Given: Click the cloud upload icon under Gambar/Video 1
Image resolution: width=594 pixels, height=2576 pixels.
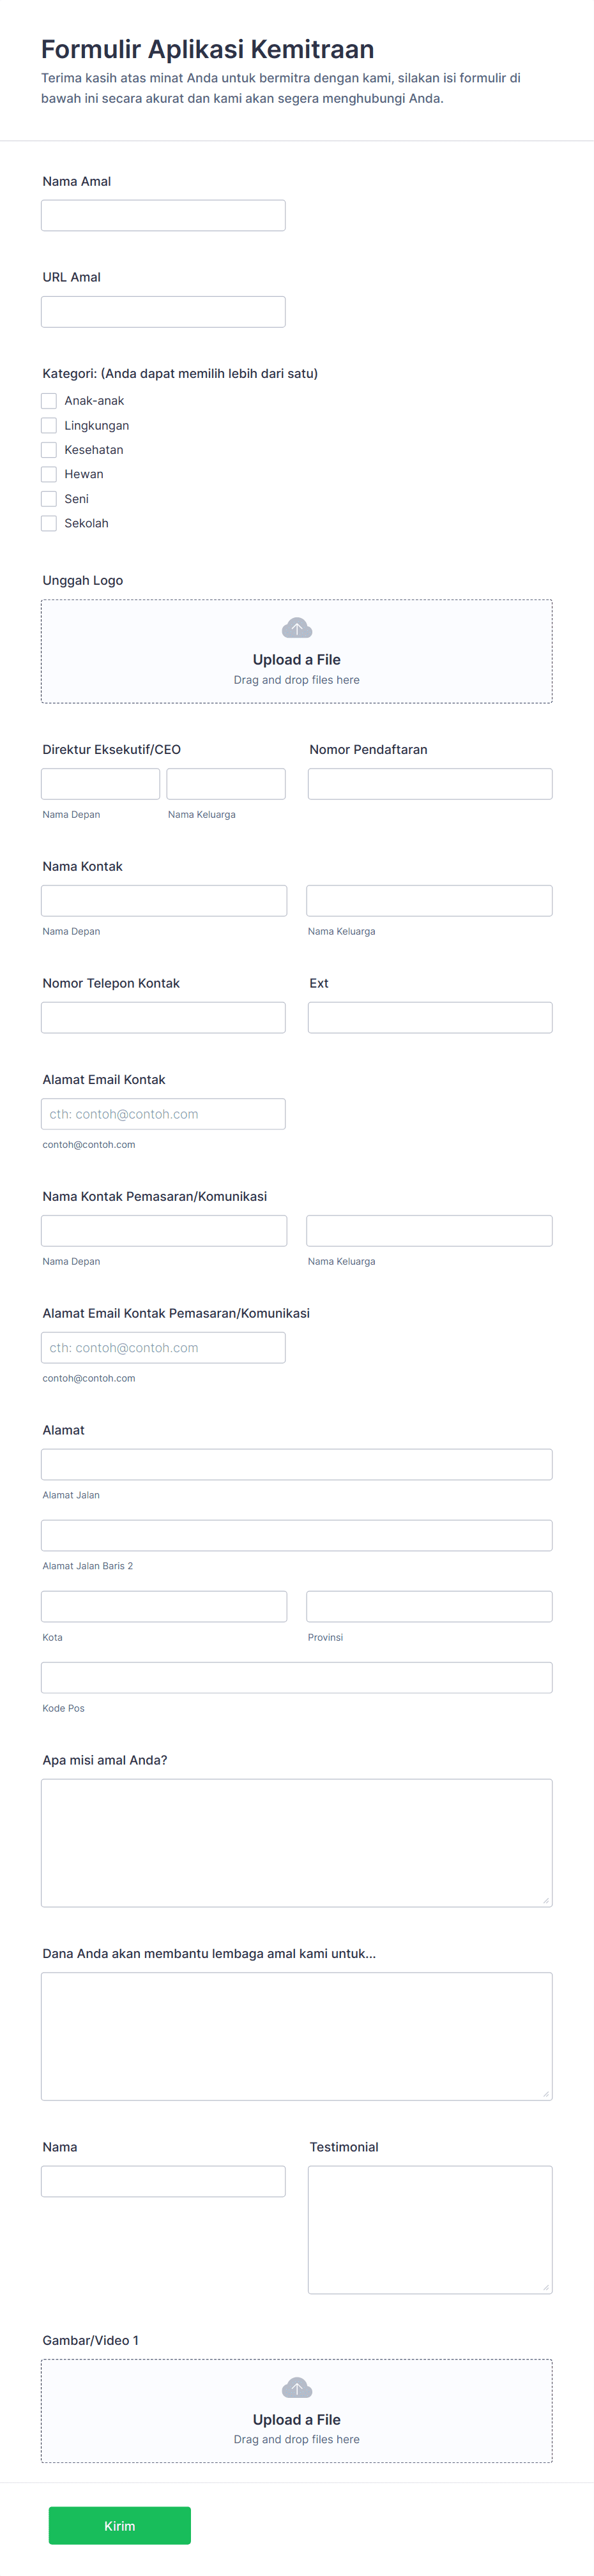Looking at the screenshot, I should [x=297, y=2388].
